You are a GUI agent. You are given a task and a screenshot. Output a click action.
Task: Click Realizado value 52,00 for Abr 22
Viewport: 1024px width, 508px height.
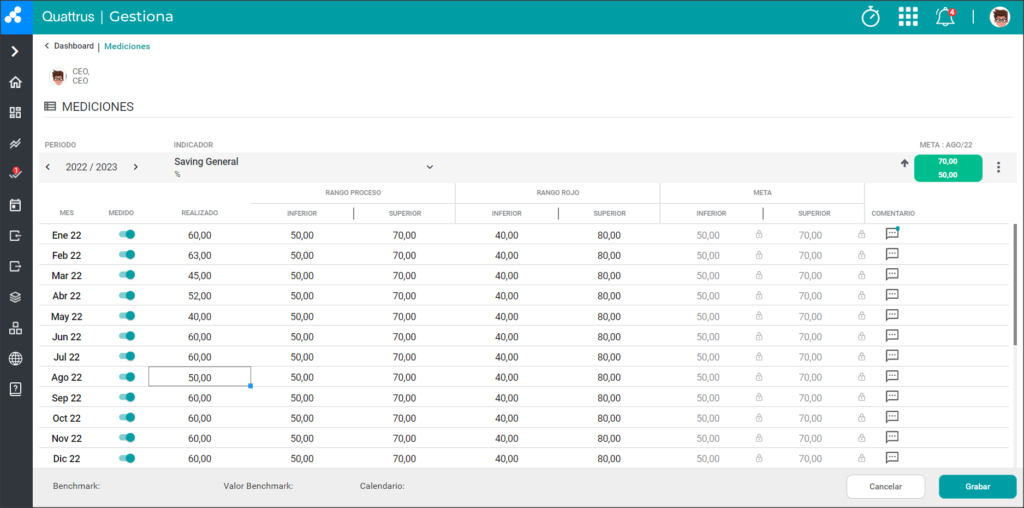tap(200, 296)
